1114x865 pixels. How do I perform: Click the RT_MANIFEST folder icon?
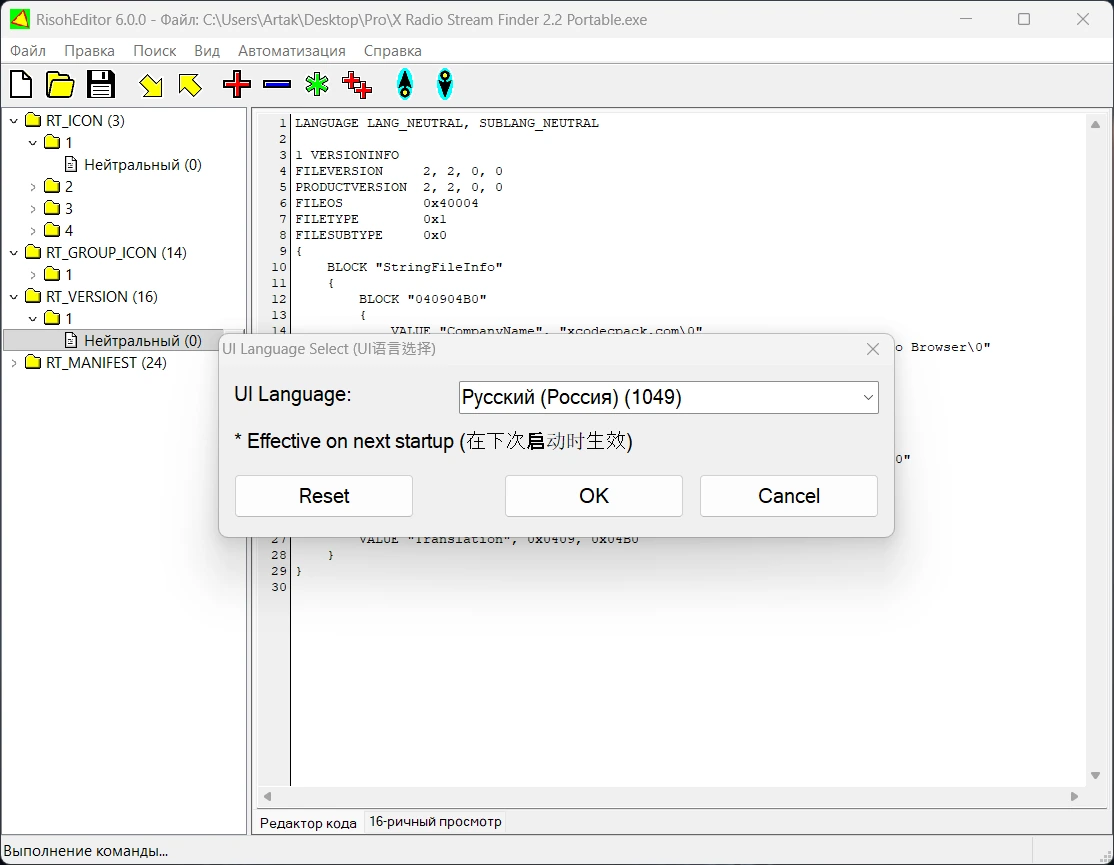33,362
